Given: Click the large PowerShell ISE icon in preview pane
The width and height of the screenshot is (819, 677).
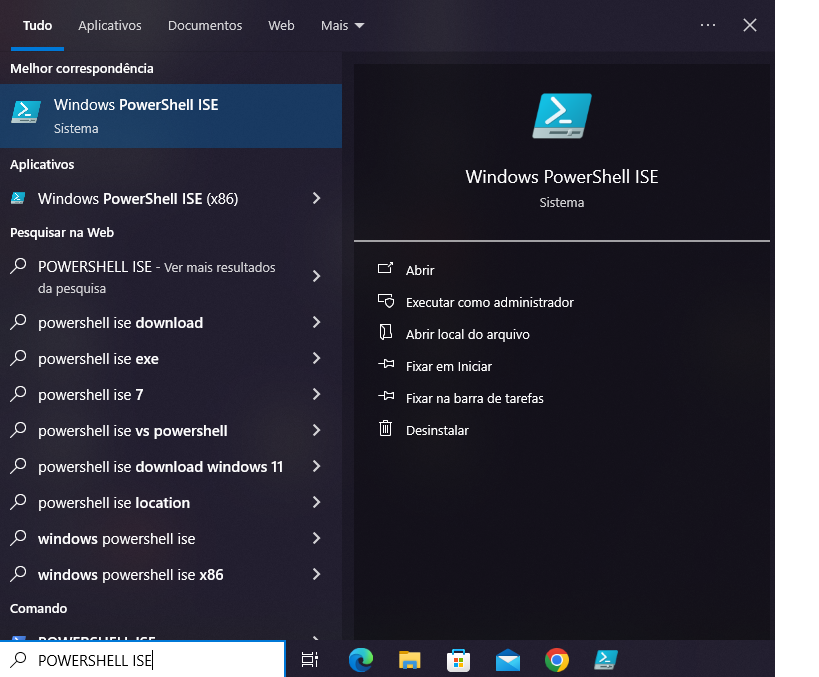Looking at the screenshot, I should tap(561, 116).
